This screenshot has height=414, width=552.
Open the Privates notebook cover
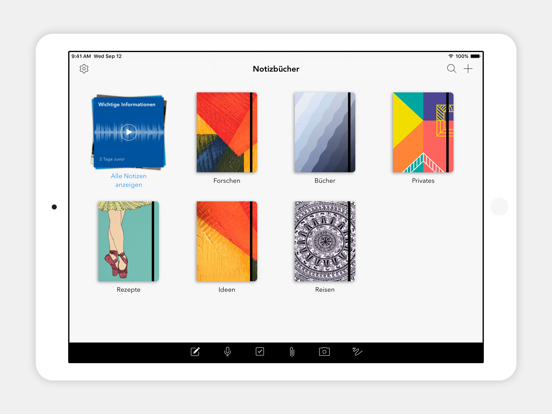click(423, 132)
